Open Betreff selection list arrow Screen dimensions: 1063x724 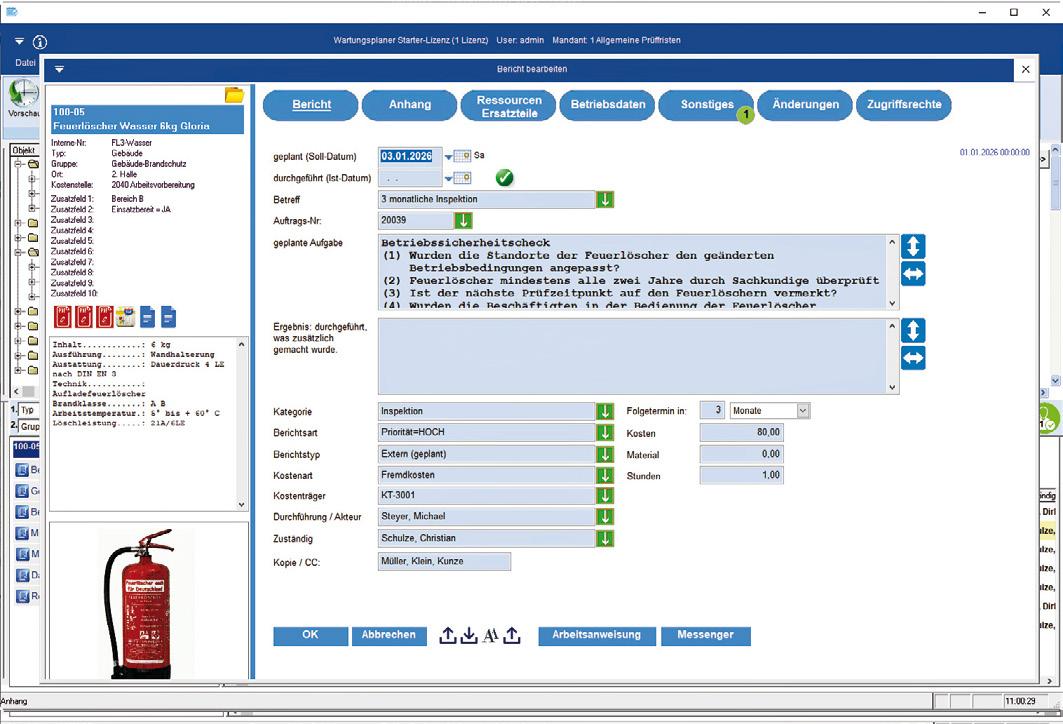tap(605, 199)
